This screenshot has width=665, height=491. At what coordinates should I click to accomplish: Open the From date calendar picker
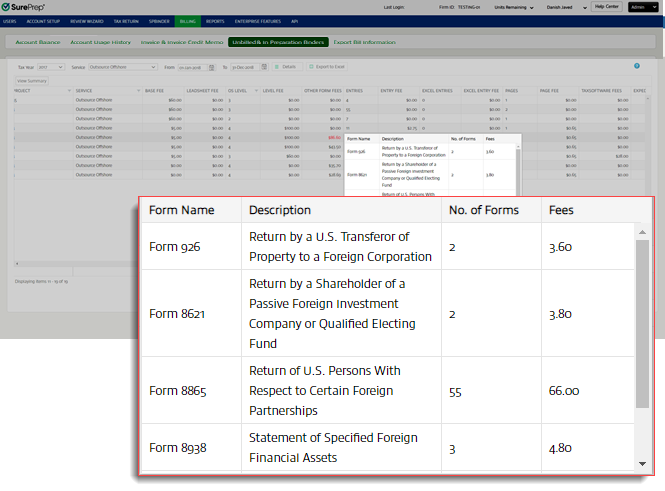[214, 66]
